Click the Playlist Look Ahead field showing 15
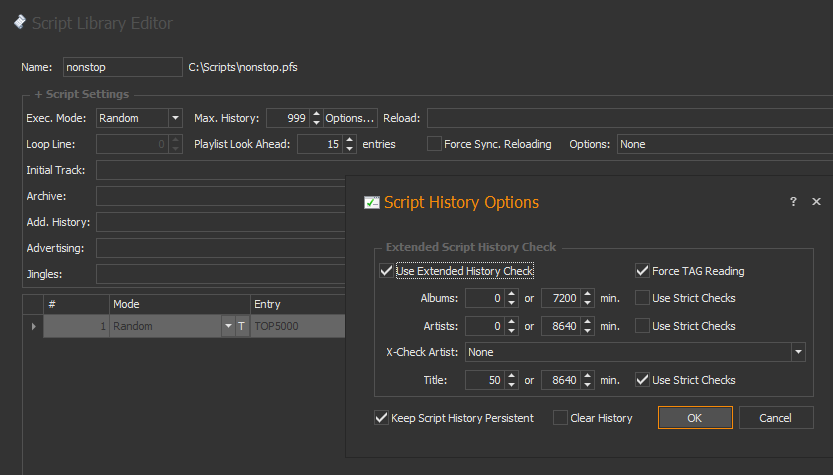 [320, 144]
